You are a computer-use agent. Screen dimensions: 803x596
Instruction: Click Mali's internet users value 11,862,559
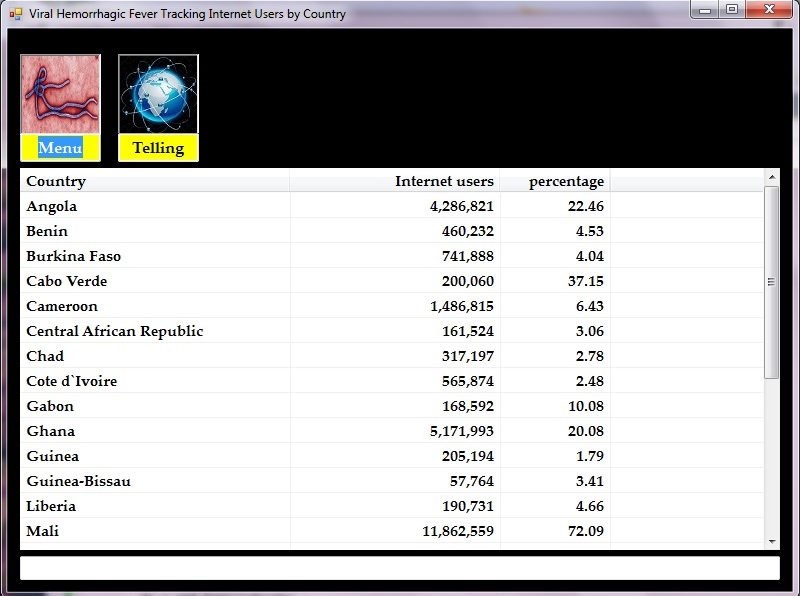[458, 531]
